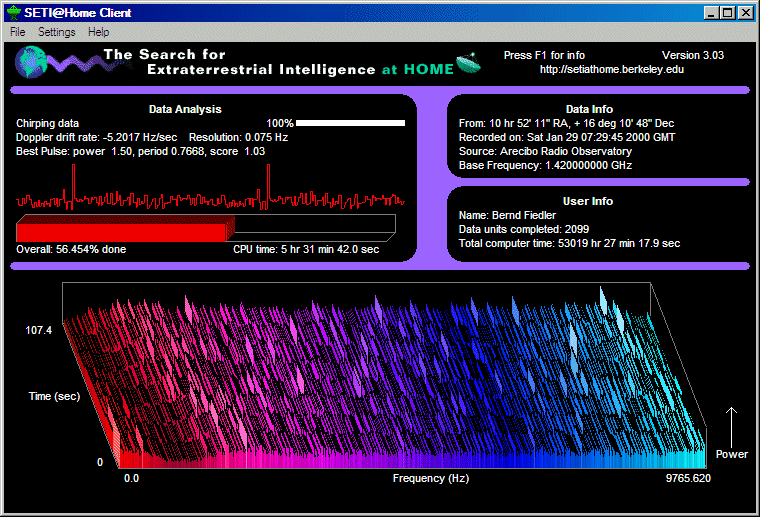Click 'Overall: 56.454% done' text
This screenshot has height=517, width=760.
(x=71, y=250)
